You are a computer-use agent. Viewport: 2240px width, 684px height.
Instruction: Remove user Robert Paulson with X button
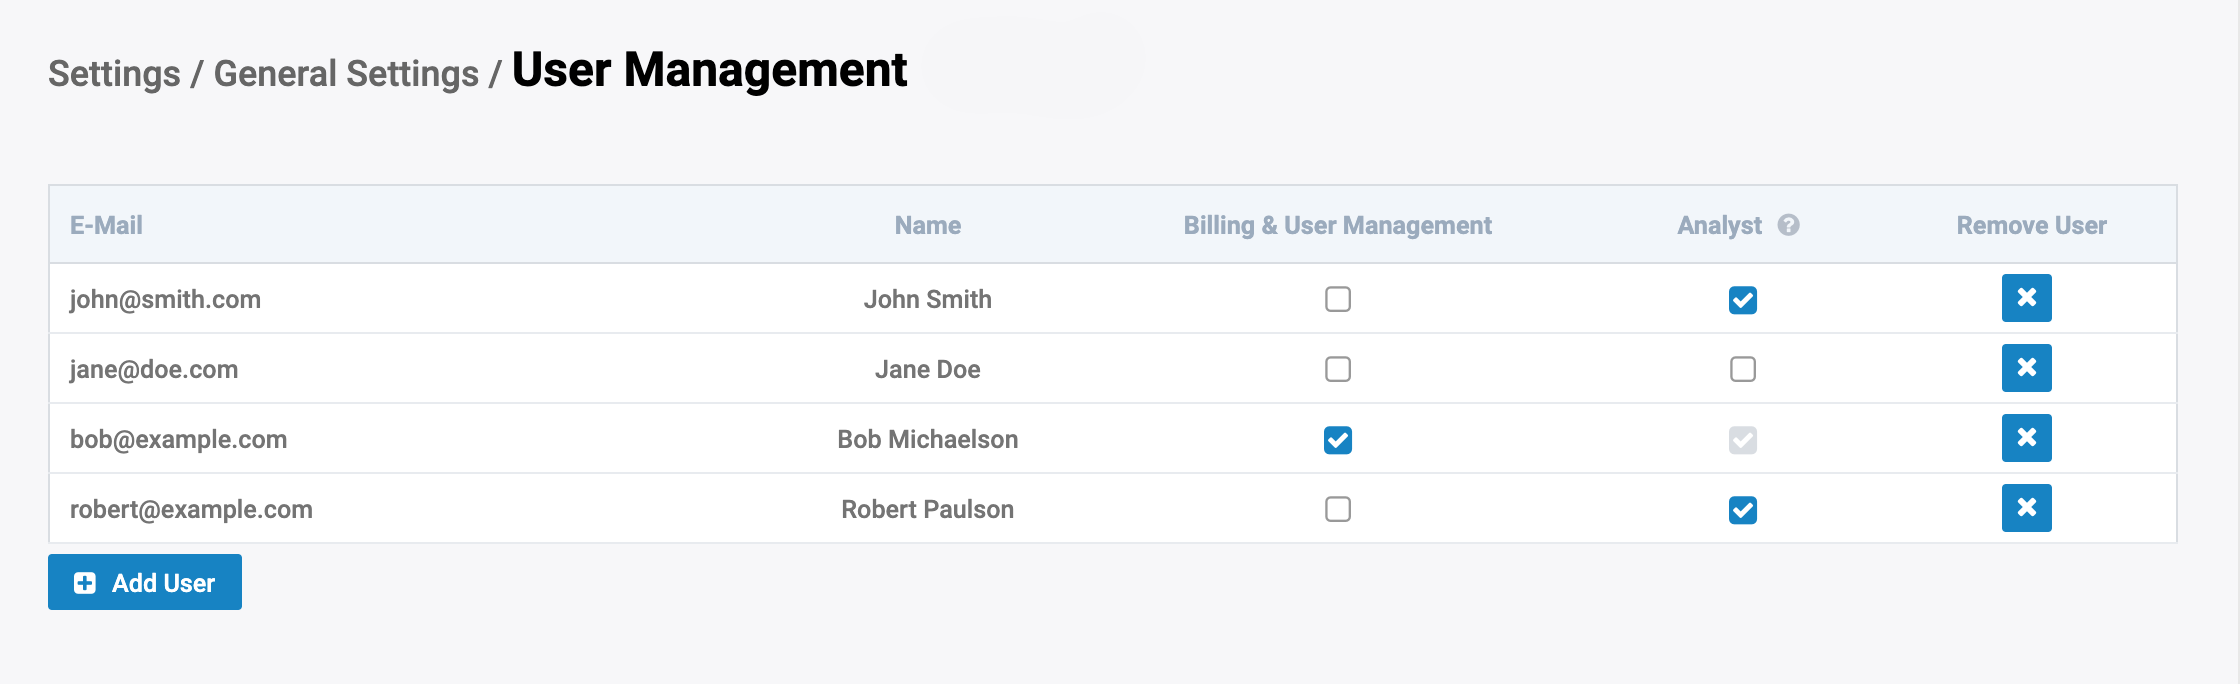pyautogui.click(x=2026, y=508)
